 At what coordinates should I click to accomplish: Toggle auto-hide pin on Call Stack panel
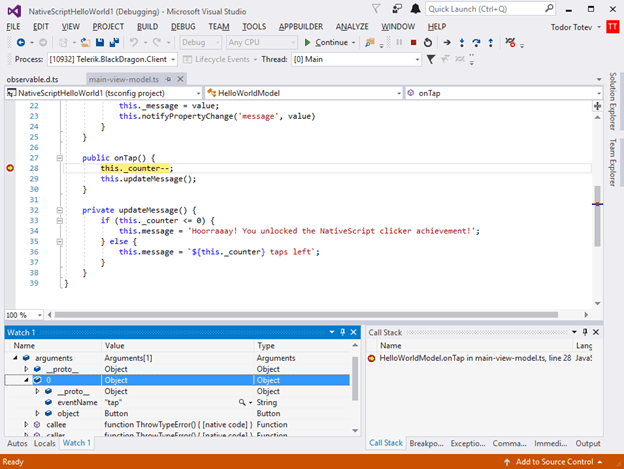click(x=585, y=332)
